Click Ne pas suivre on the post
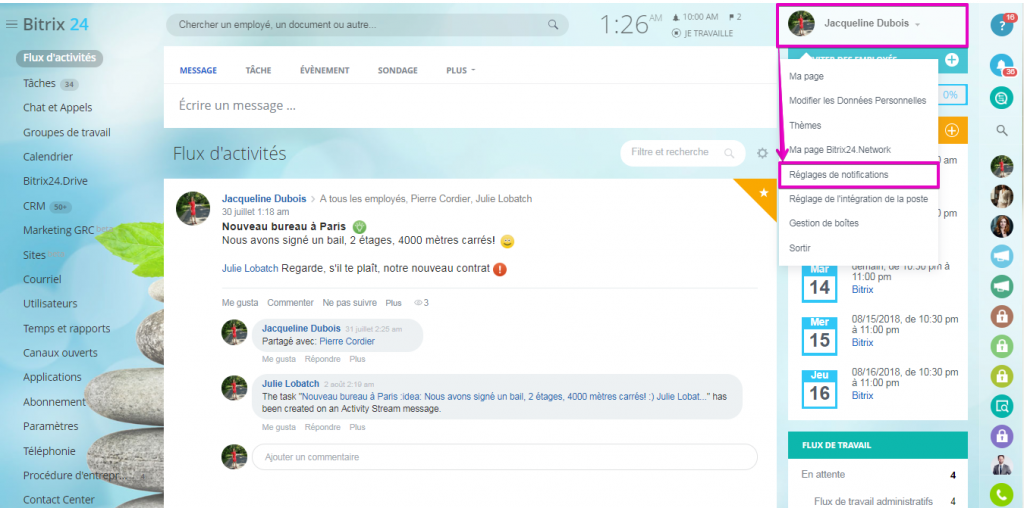Image resolution: width=1024 pixels, height=508 pixels. tap(349, 303)
